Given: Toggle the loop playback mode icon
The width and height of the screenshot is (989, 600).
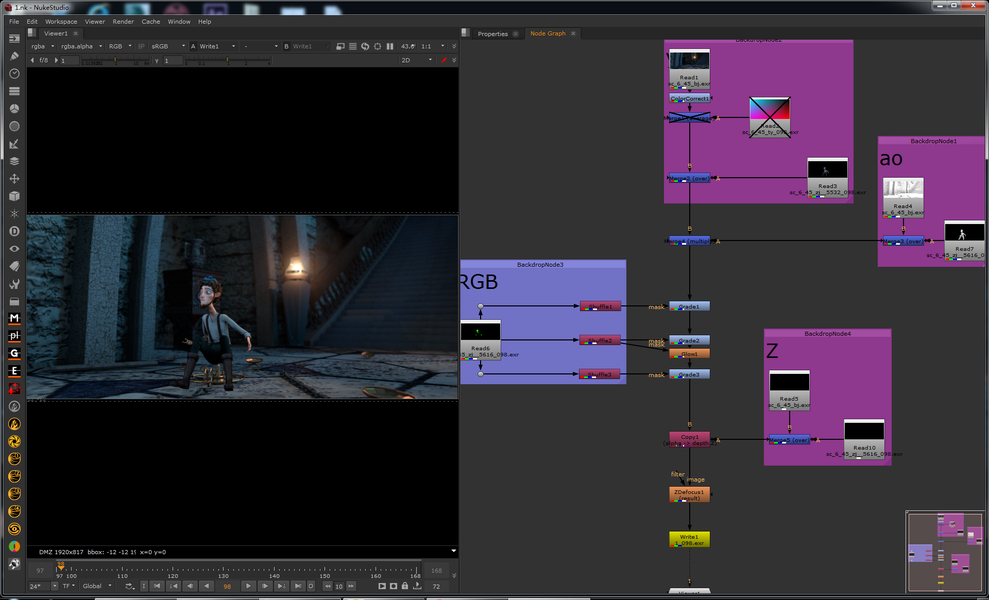Looking at the screenshot, I should coord(129,586).
